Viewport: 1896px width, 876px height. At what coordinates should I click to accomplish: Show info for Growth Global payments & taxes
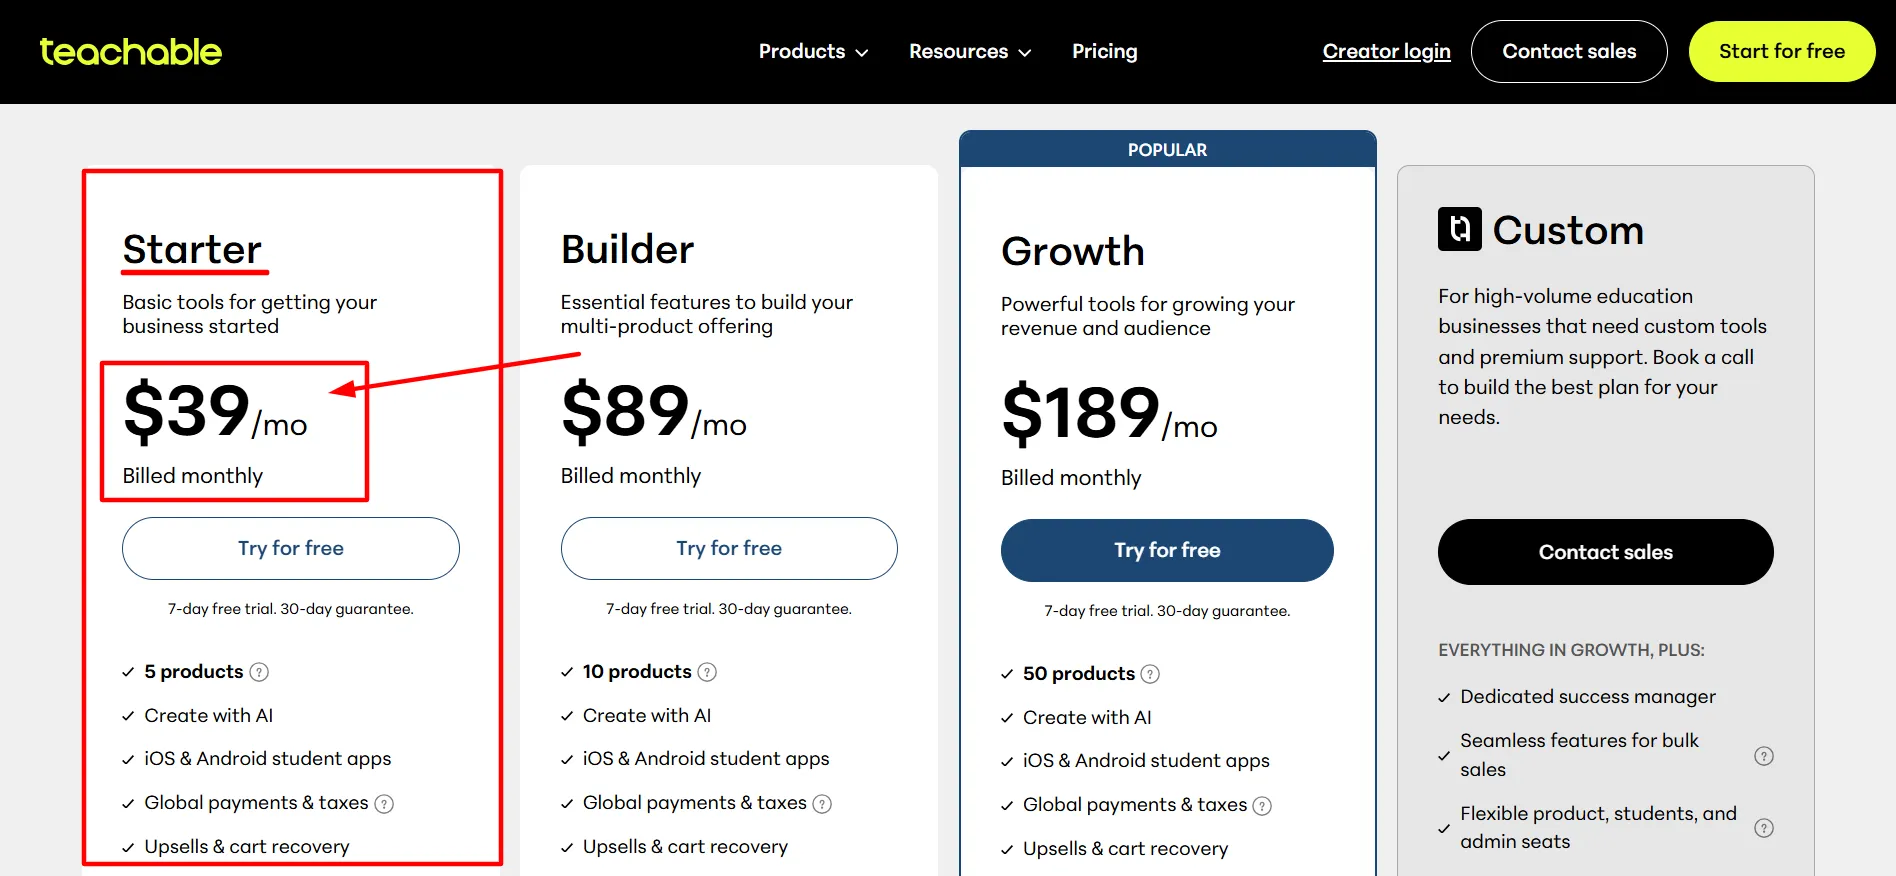click(1262, 806)
